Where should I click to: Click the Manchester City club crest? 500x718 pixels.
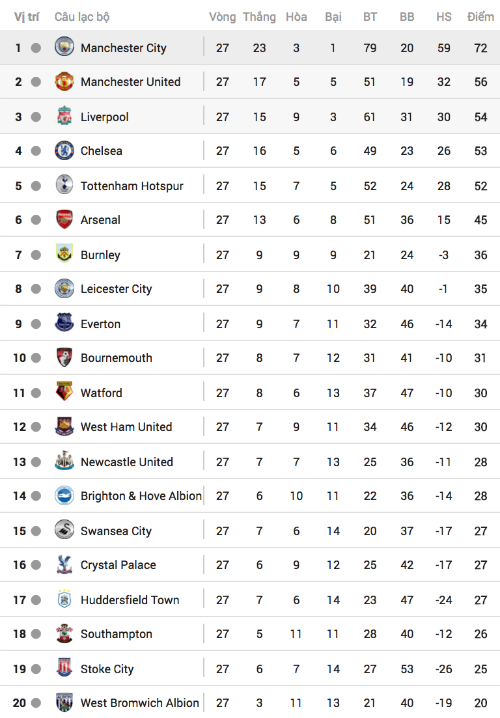pyautogui.click(x=64, y=47)
